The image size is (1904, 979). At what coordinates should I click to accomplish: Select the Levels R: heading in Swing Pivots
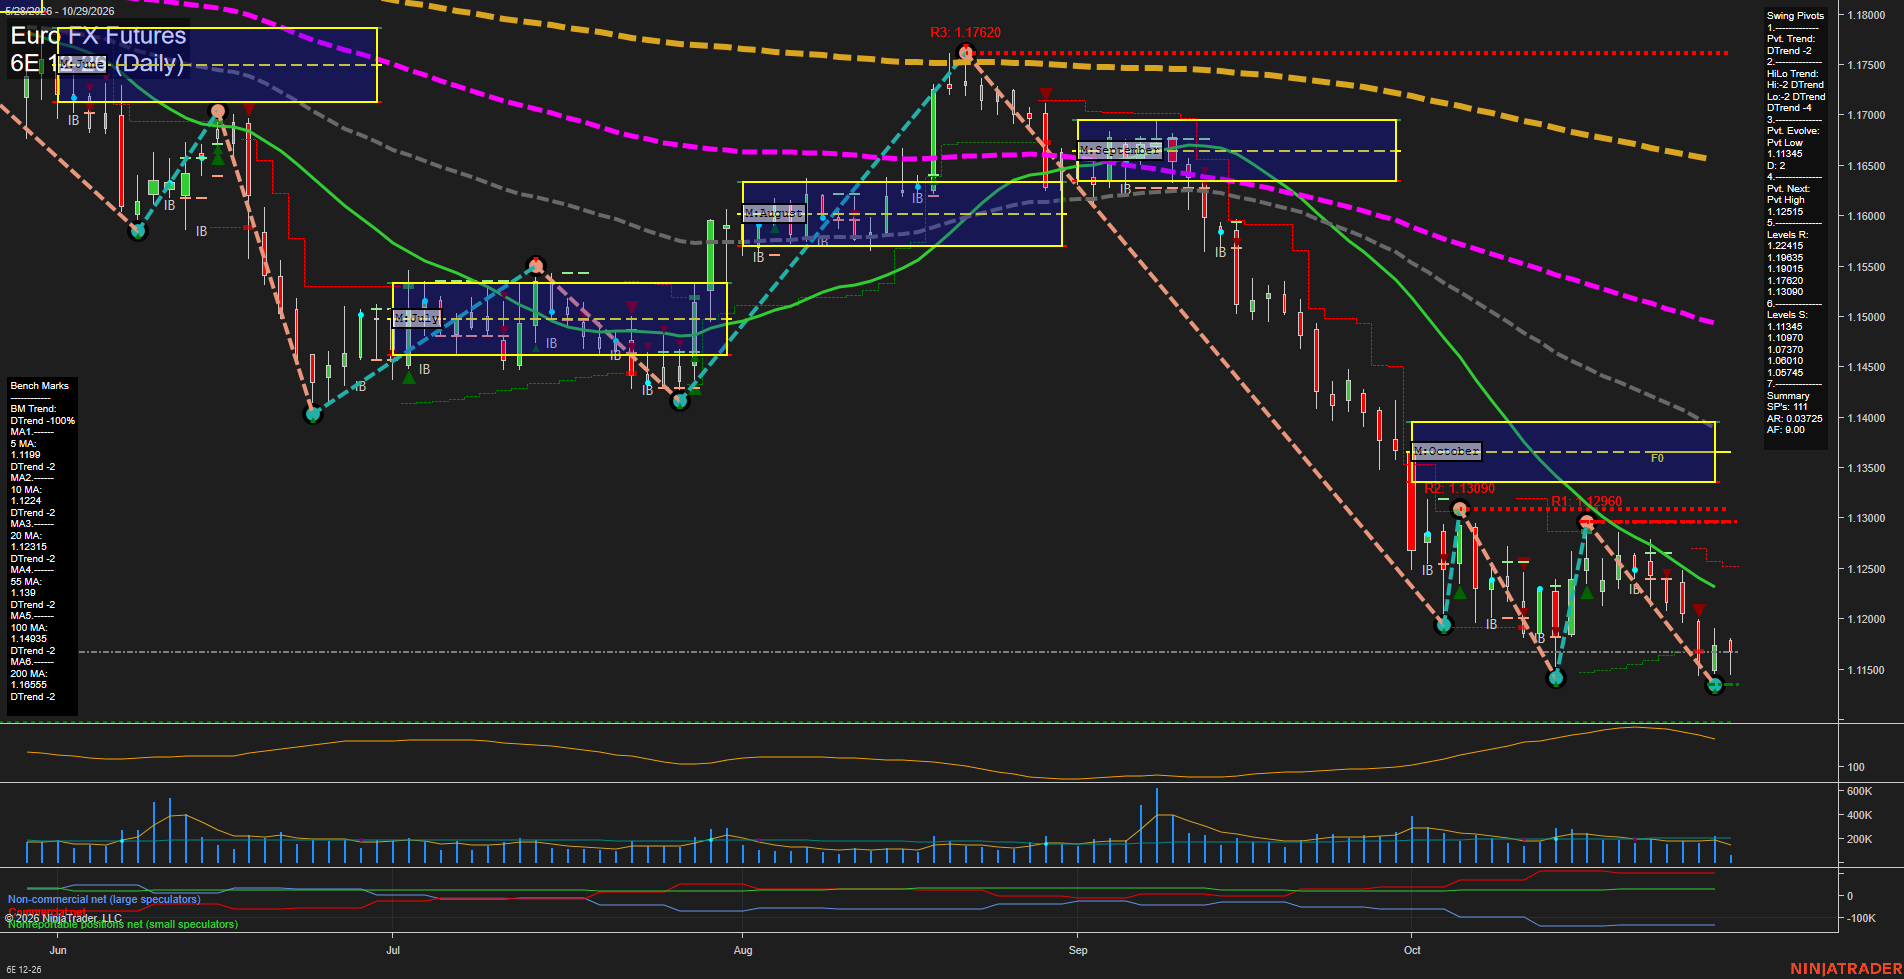coord(1787,235)
